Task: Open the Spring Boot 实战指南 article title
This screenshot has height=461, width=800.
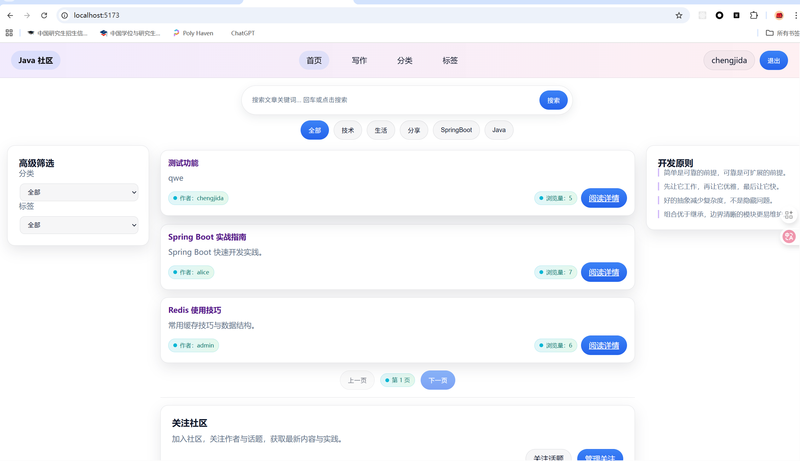Action: tap(207, 237)
